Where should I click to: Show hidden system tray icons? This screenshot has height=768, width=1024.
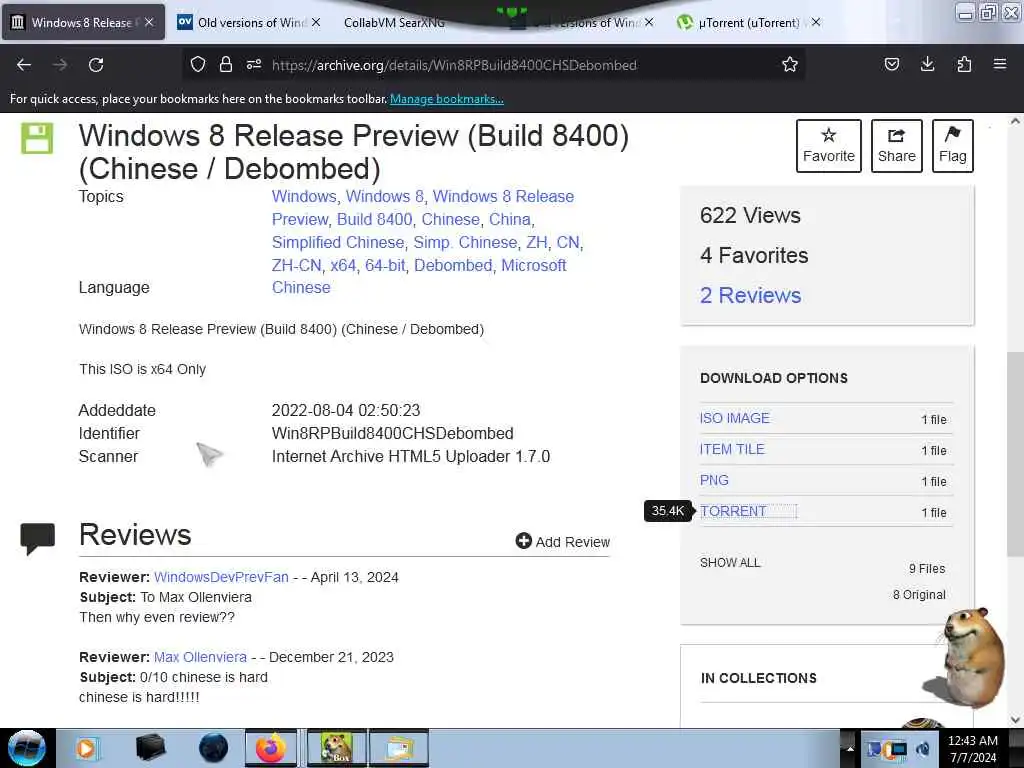coord(850,748)
